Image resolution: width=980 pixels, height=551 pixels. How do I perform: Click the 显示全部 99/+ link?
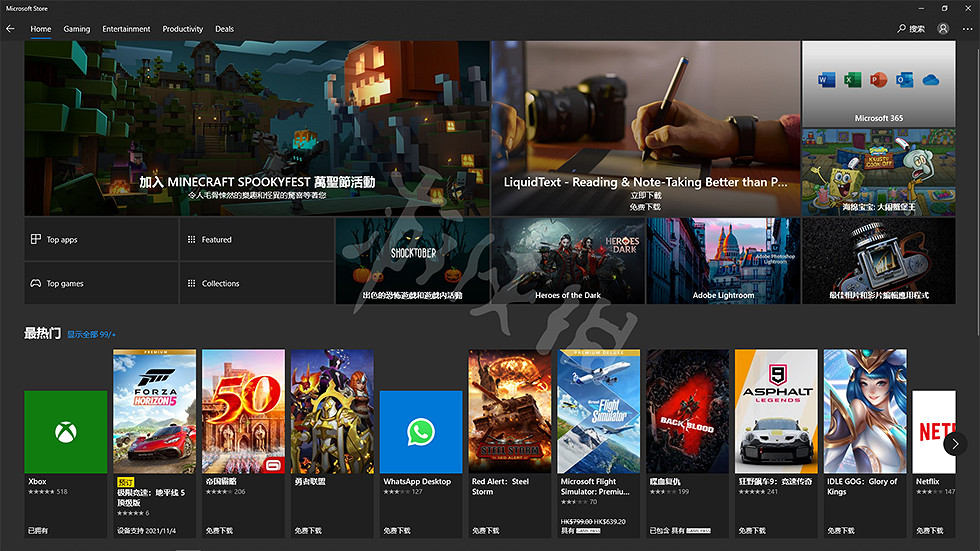[91, 334]
